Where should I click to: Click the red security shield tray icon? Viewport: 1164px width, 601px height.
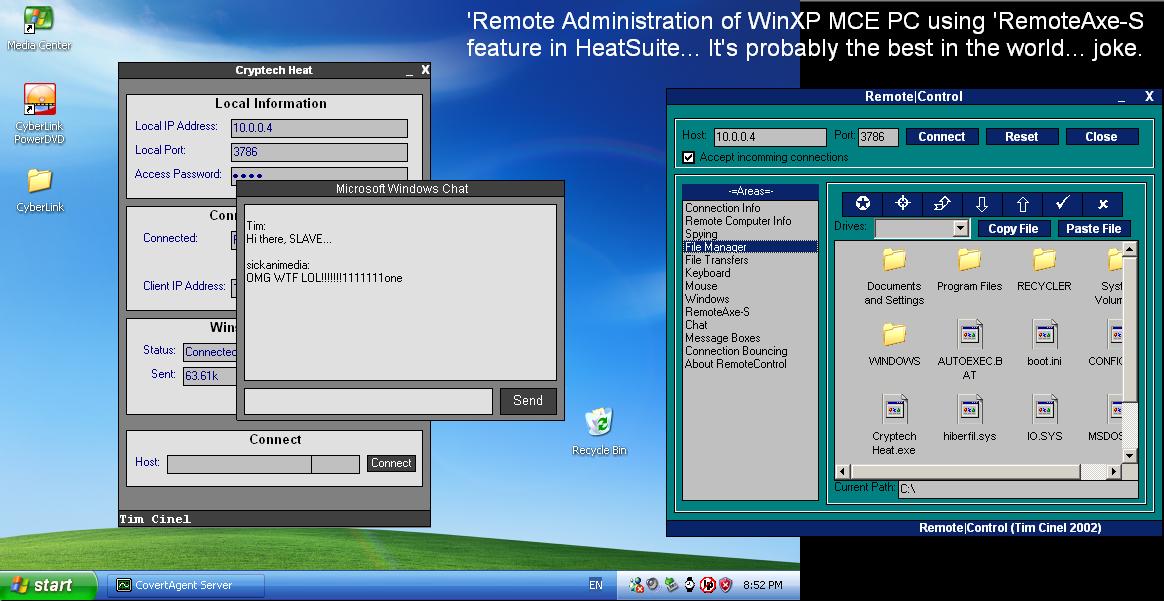point(726,585)
